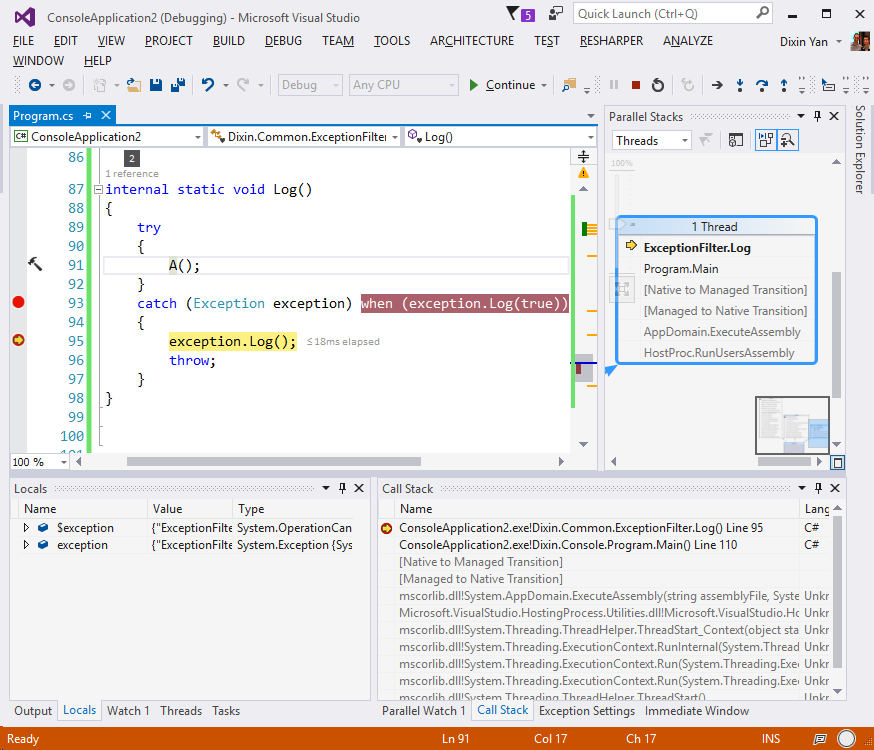Click the Undo arrow icon
This screenshot has height=750, width=874.
point(208,85)
